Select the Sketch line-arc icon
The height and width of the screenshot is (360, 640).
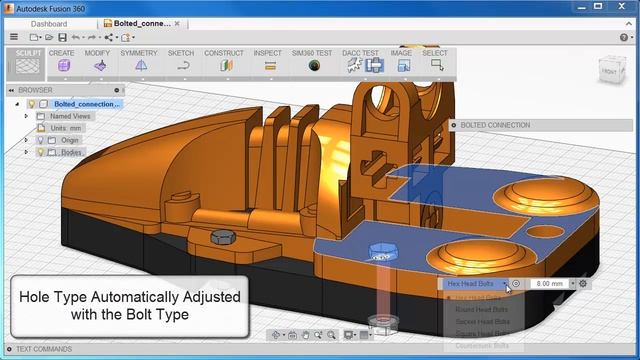click(184, 65)
